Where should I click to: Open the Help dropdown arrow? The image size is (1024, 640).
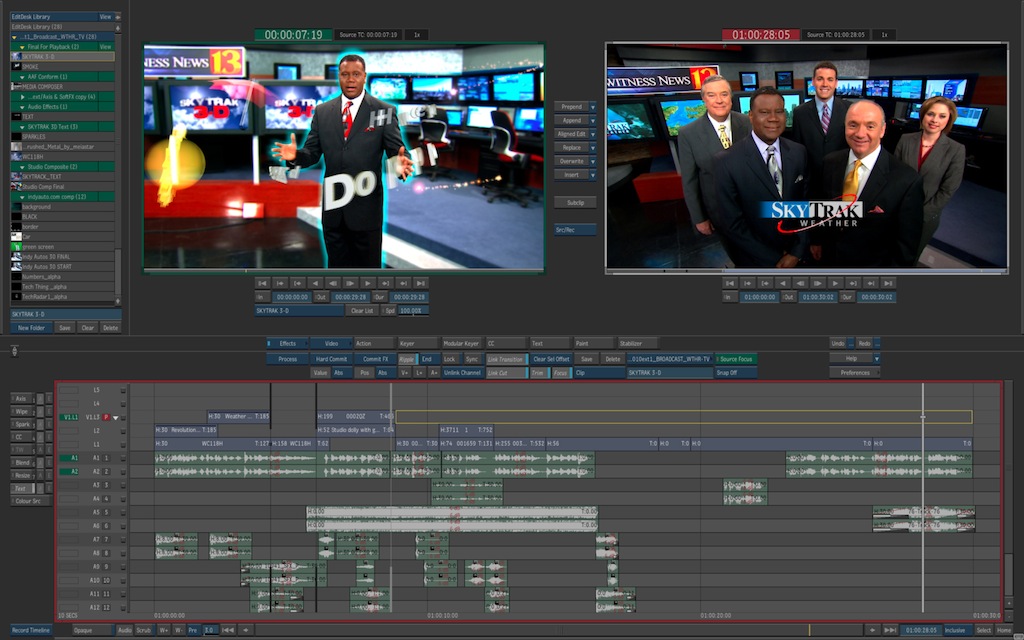[x=876, y=359]
